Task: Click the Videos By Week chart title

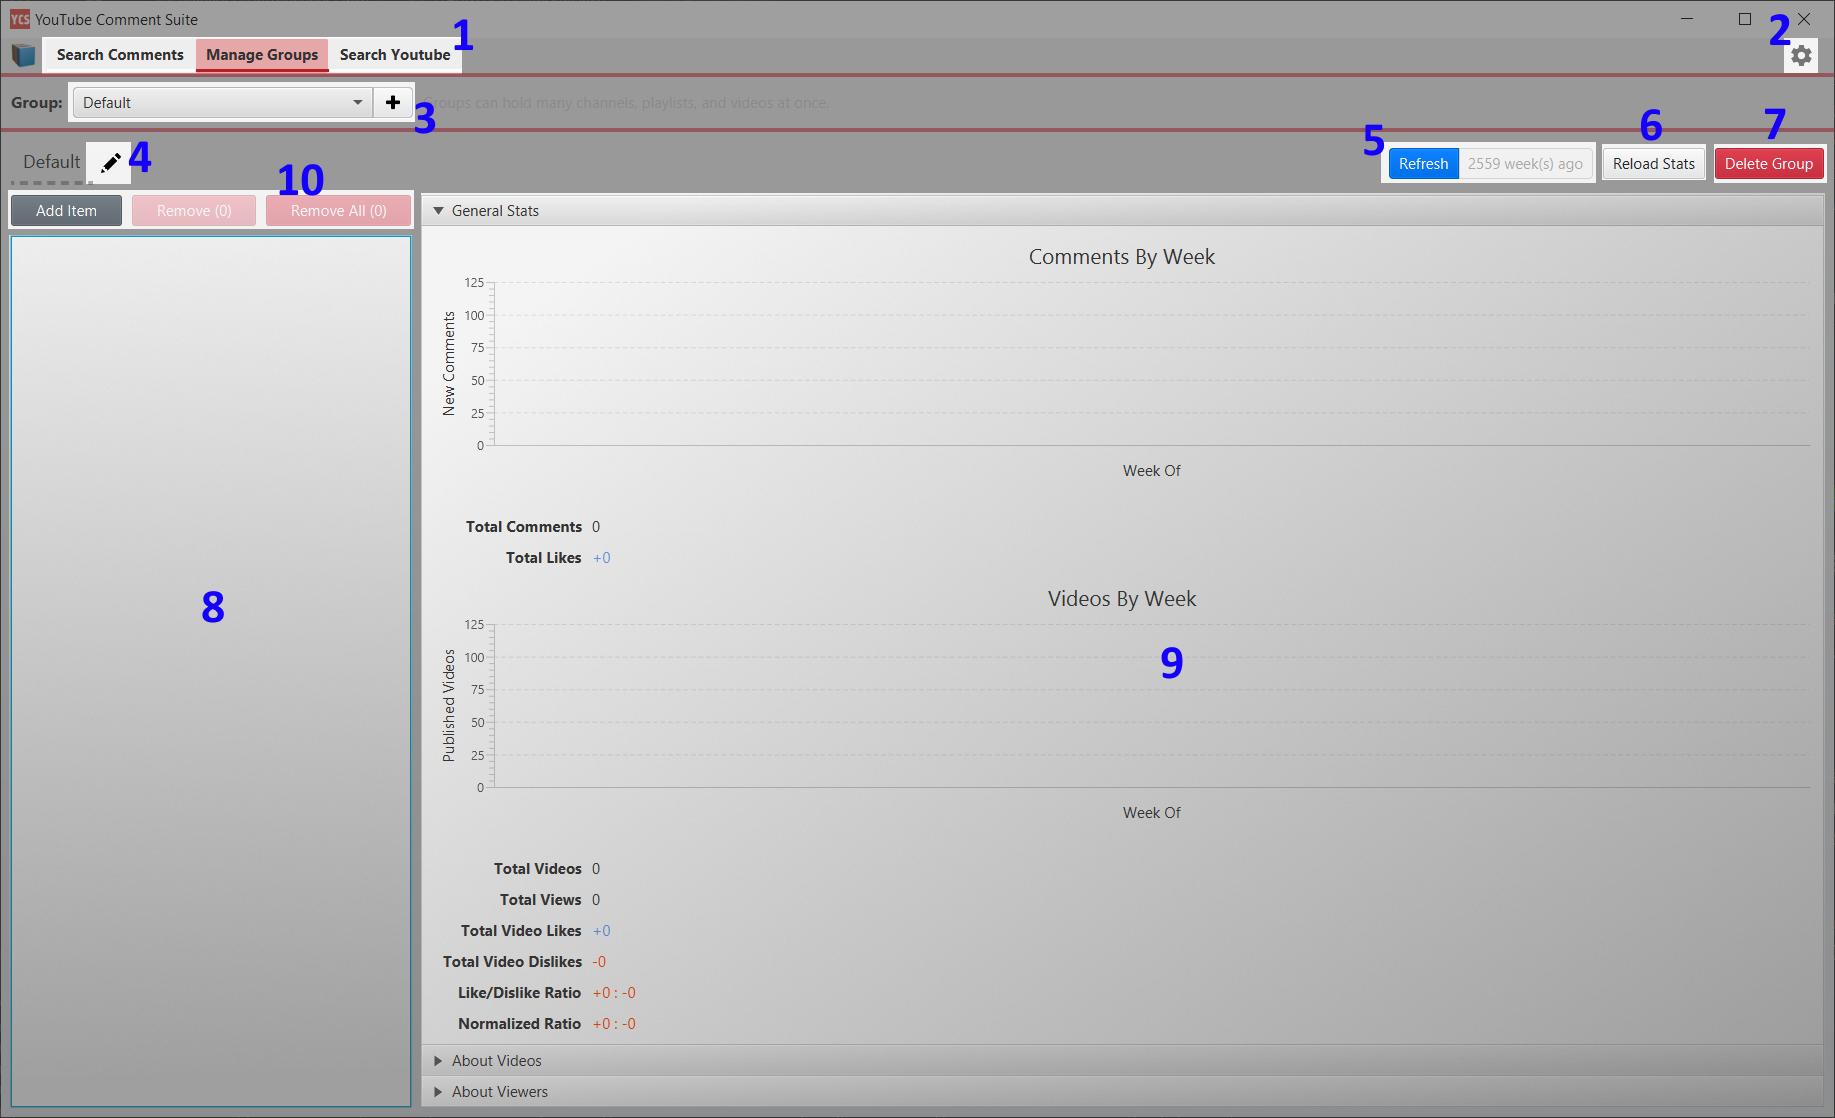Action: point(1122,599)
